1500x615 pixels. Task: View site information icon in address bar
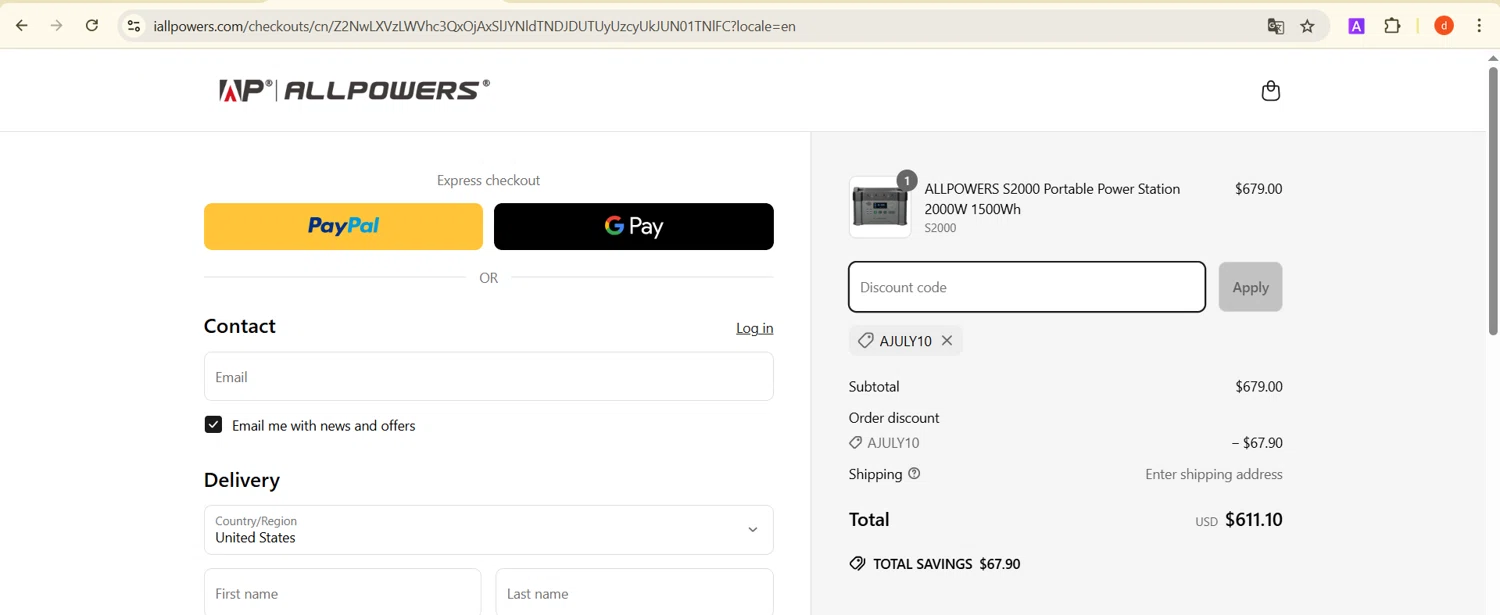[134, 26]
